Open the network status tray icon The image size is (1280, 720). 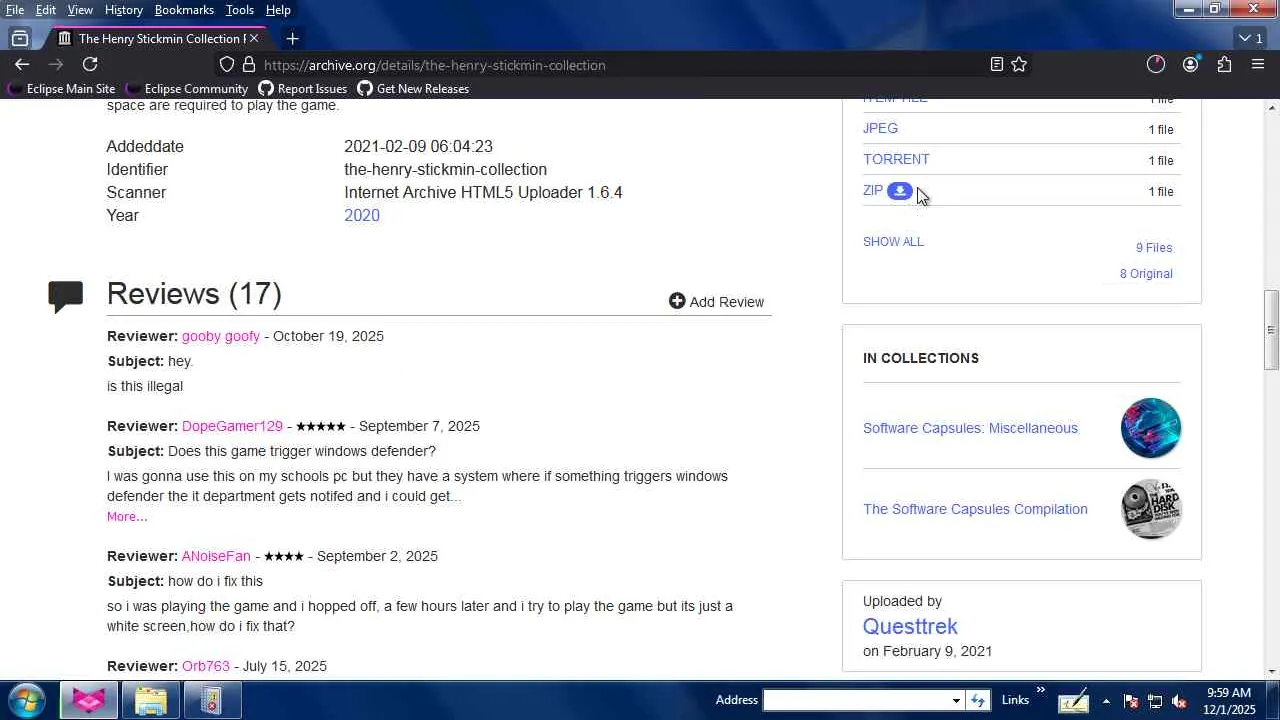pos(1155,701)
